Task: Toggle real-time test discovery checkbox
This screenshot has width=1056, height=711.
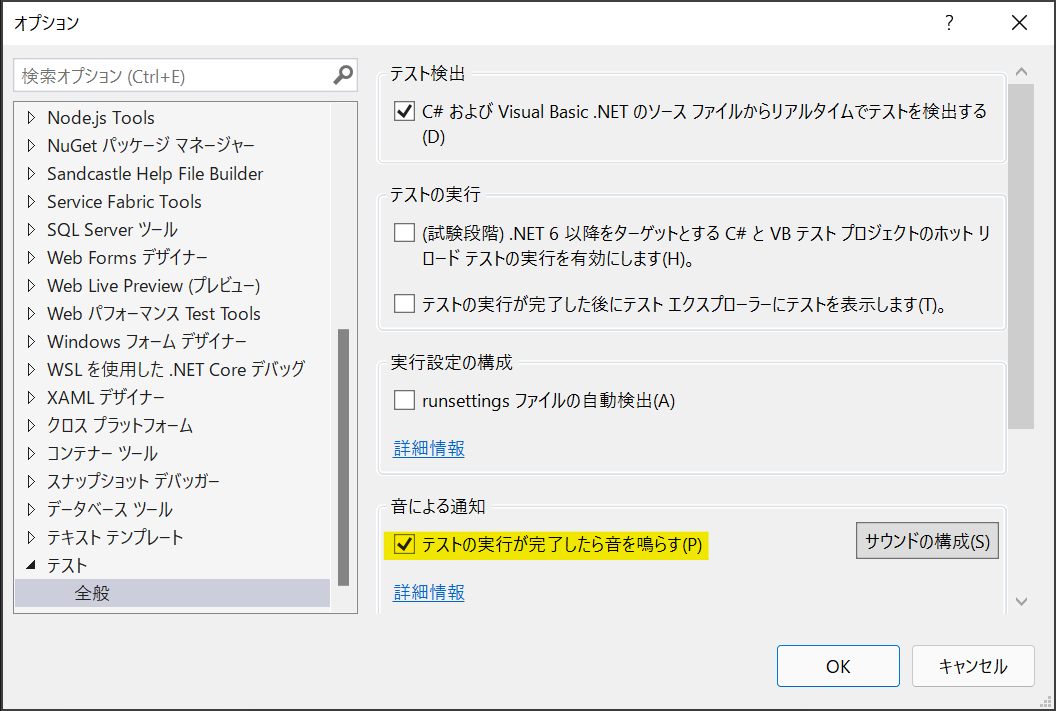Action: tap(404, 111)
